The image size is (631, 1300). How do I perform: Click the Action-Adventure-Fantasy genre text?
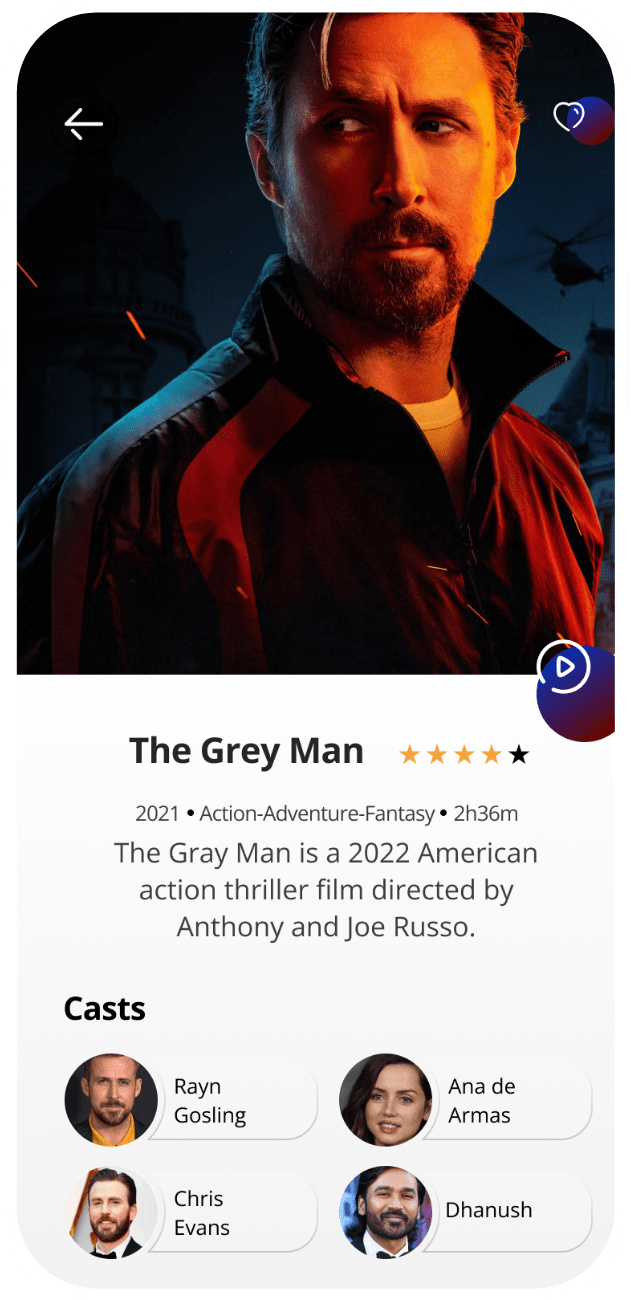point(317,814)
